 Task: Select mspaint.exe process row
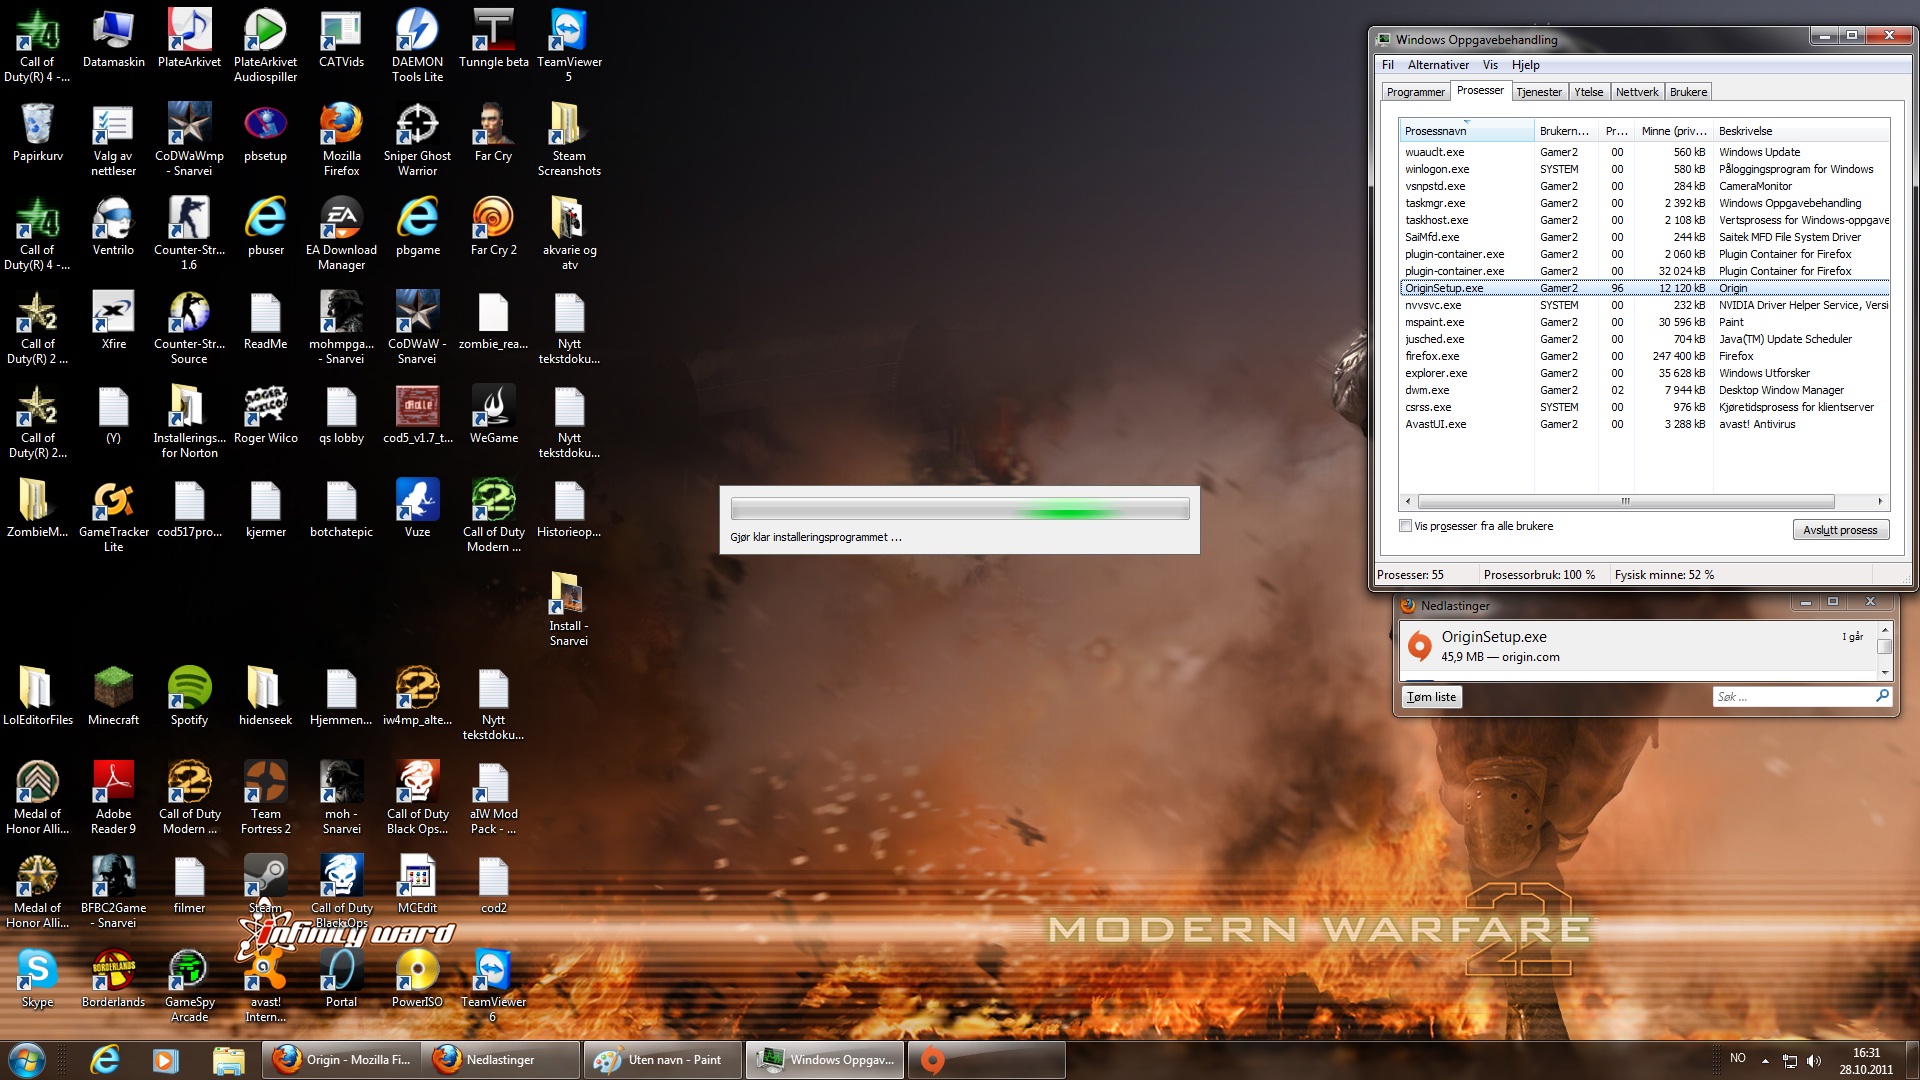point(1644,322)
